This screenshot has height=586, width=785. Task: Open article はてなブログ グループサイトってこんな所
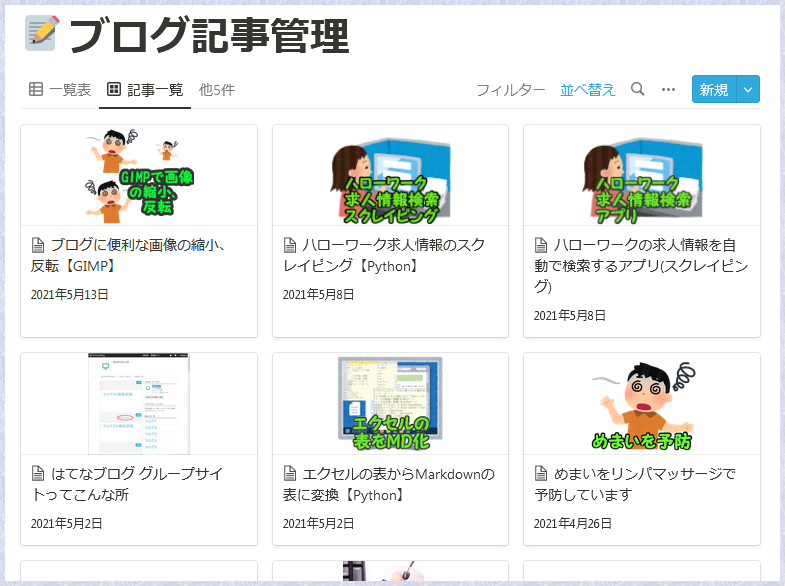pyautogui.click(x=127, y=484)
